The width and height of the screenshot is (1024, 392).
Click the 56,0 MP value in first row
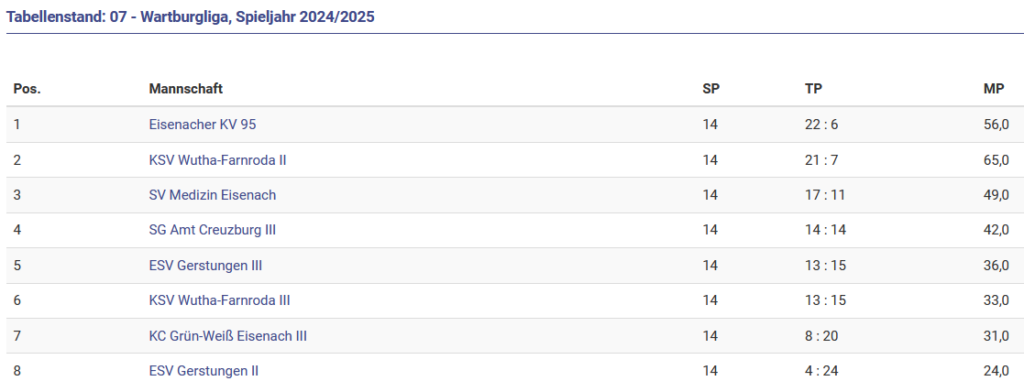click(x=996, y=124)
